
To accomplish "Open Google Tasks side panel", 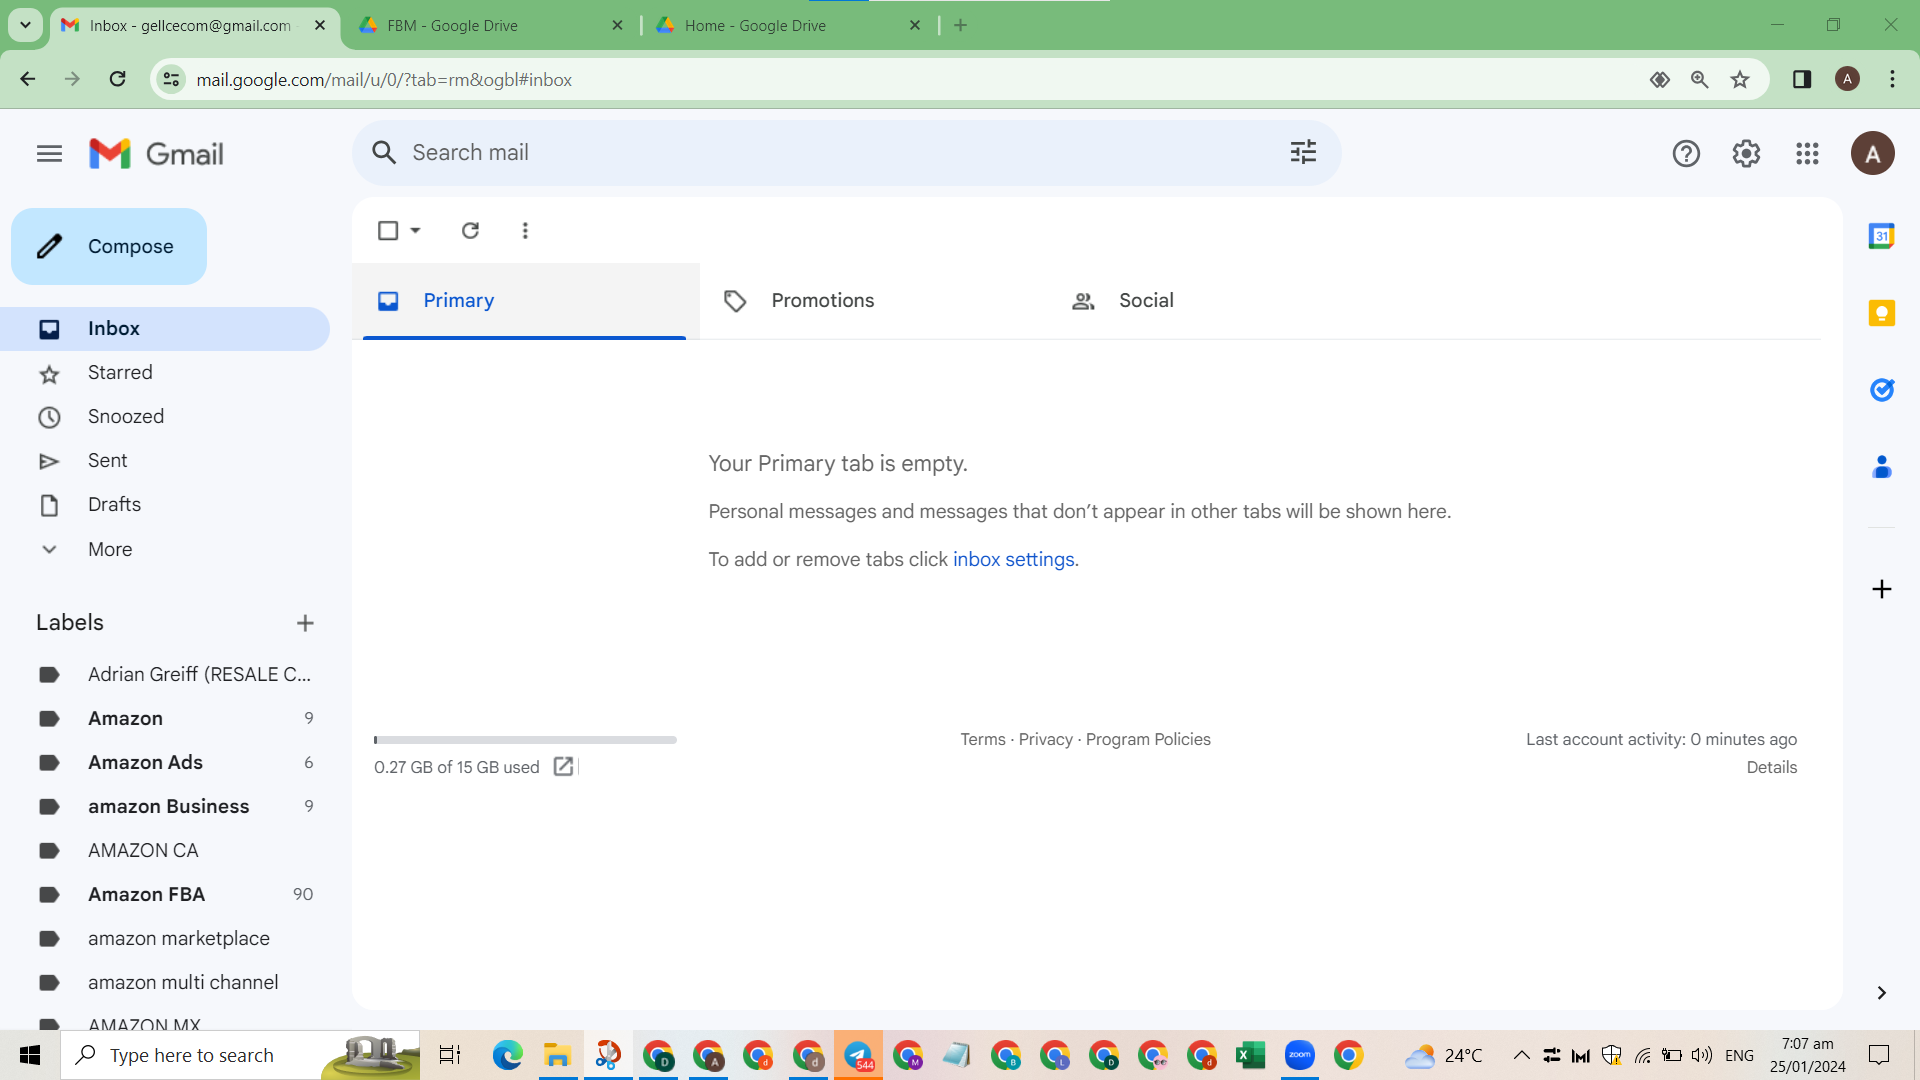I will tap(1881, 390).
